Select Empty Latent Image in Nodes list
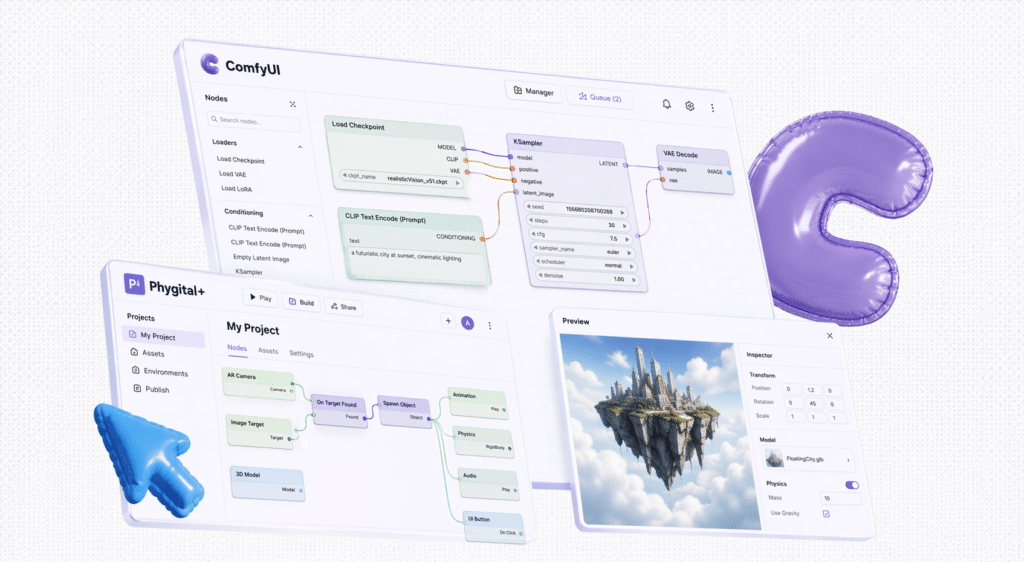1024x562 pixels. pyautogui.click(x=261, y=258)
